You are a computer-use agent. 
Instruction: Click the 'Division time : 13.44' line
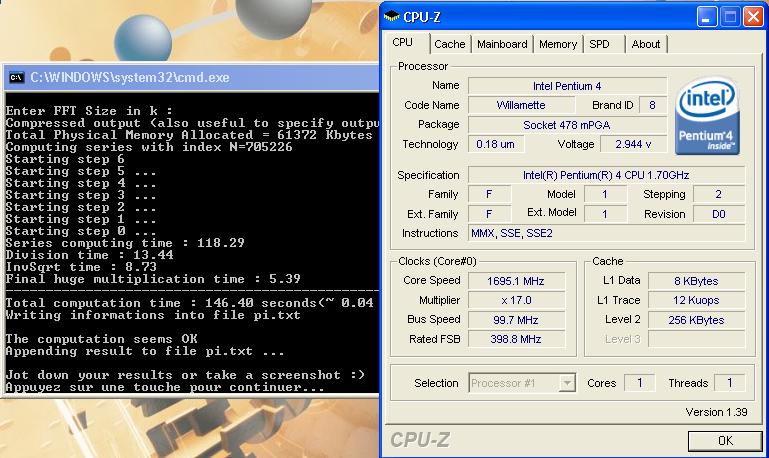[x=89, y=255]
